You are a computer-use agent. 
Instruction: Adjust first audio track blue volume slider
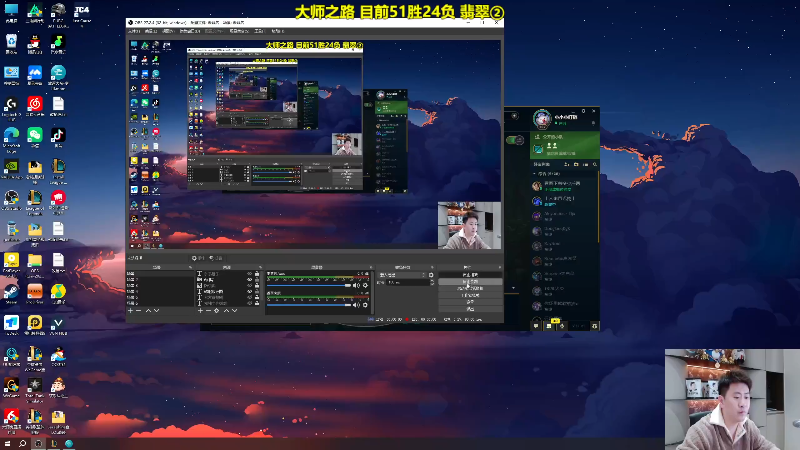coord(309,285)
